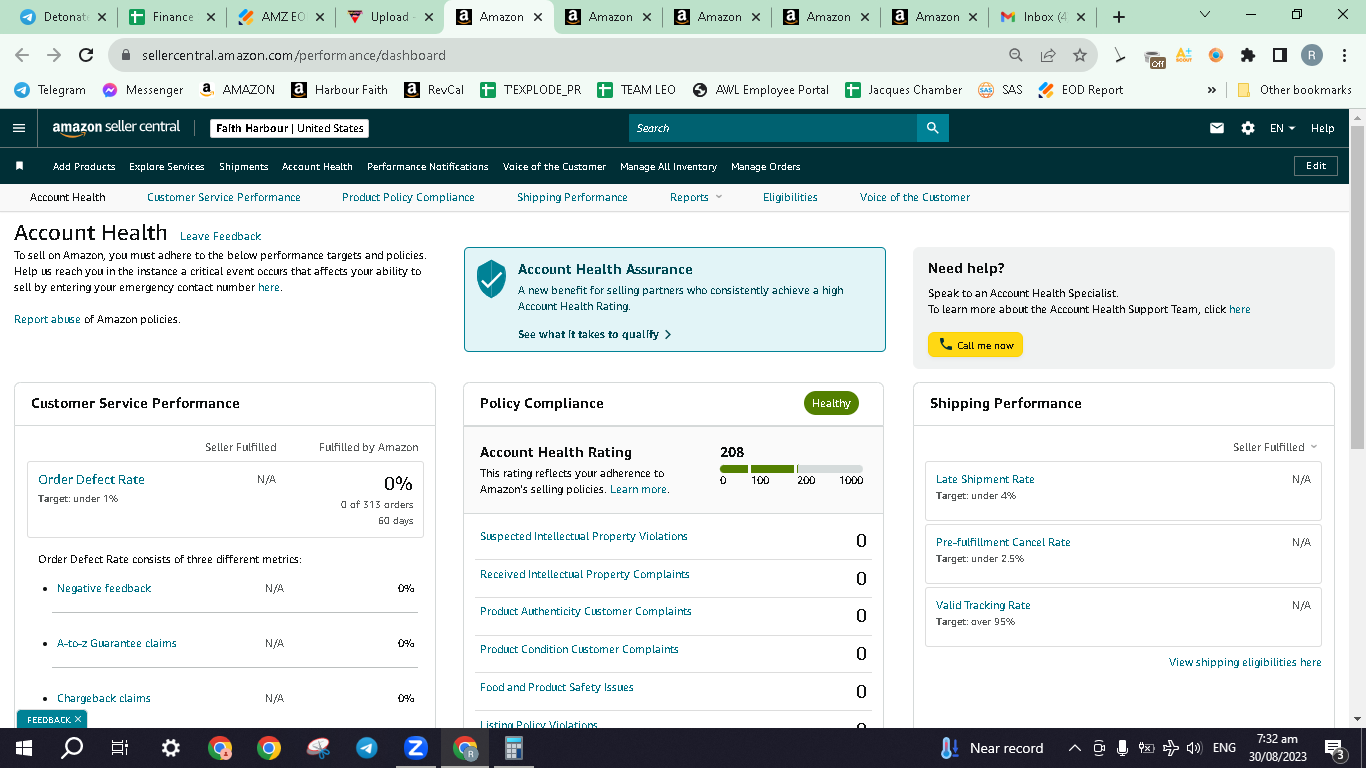
Task: Click the Edit button in the navigation bar
Action: [x=1316, y=166]
